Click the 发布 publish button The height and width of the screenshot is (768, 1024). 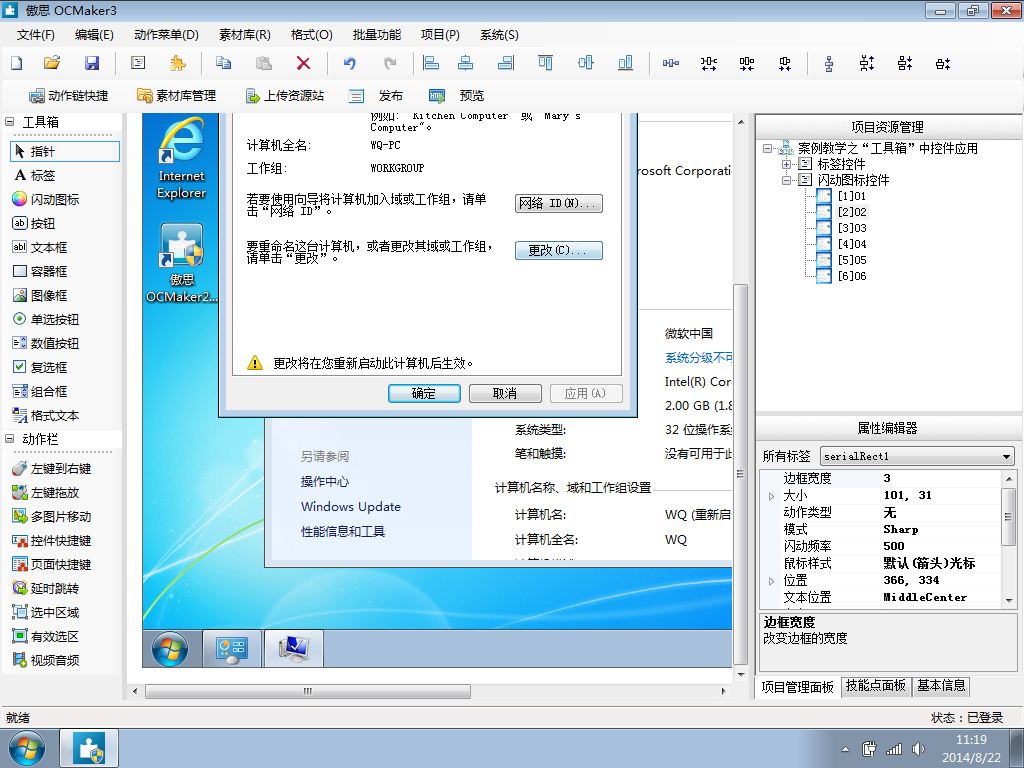[x=376, y=96]
